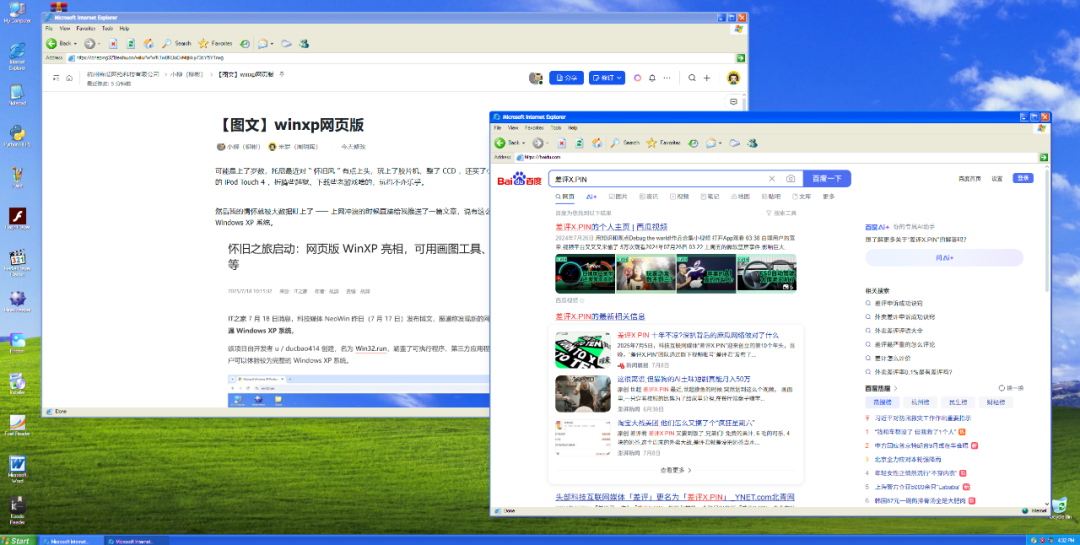Click the Baidu paw logo
This screenshot has height=545, width=1080.
click(x=519, y=179)
